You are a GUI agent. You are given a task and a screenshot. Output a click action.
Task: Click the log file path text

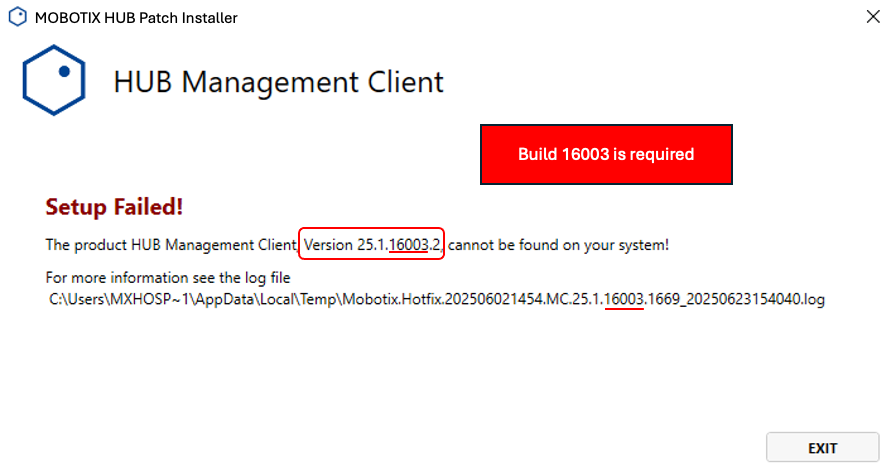pos(436,299)
